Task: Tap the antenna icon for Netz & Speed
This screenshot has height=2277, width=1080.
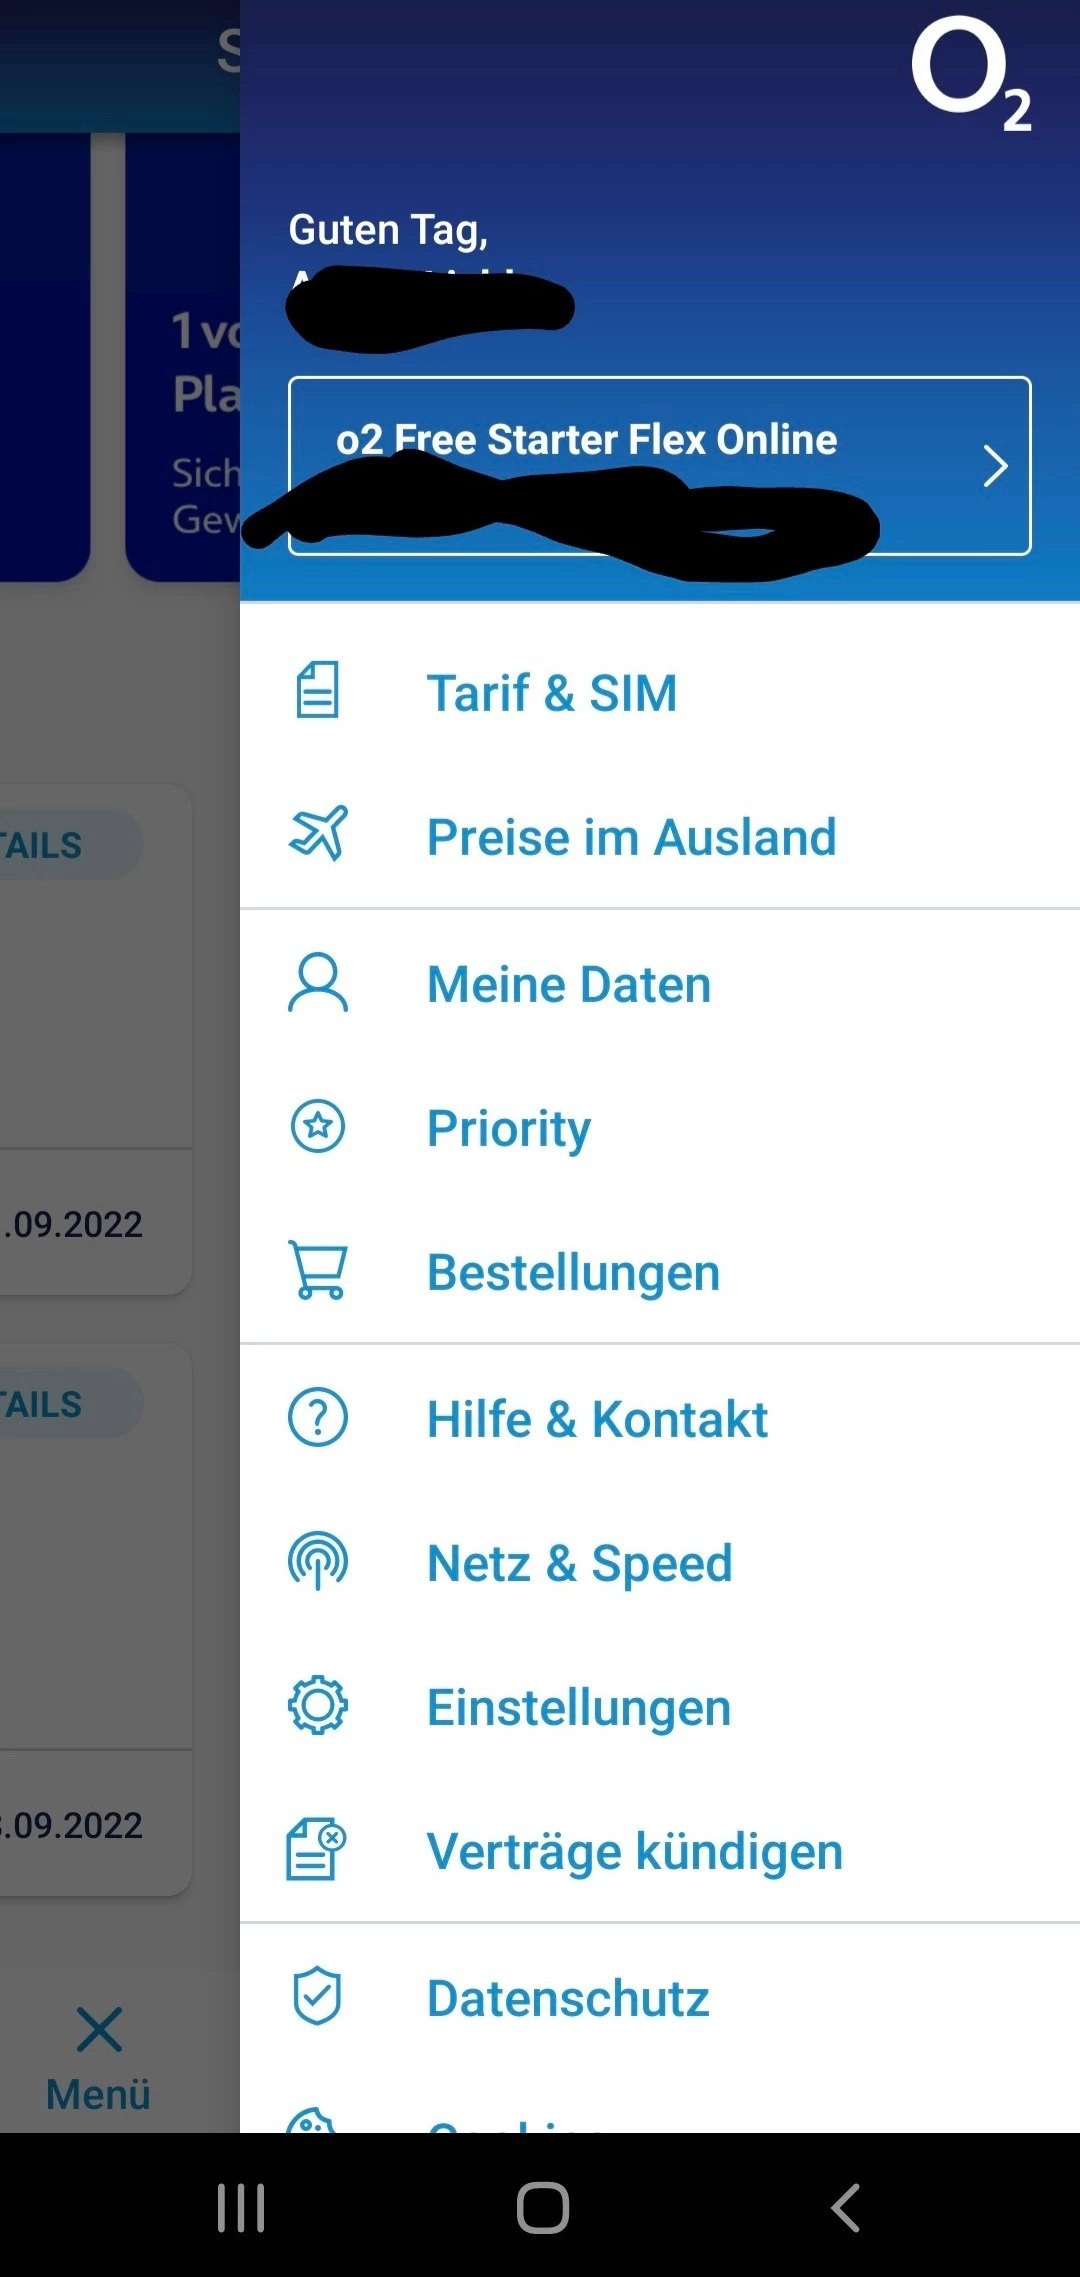Action: (x=318, y=1561)
